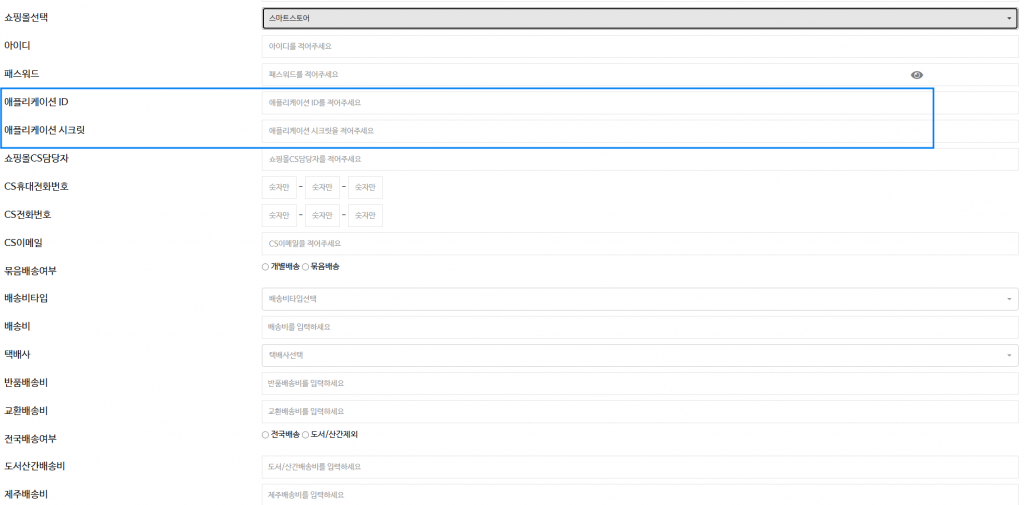Click the 쇼핑몰선택 label text
Image resolution: width=1024 pixels, height=505 pixels.
pos(26,18)
